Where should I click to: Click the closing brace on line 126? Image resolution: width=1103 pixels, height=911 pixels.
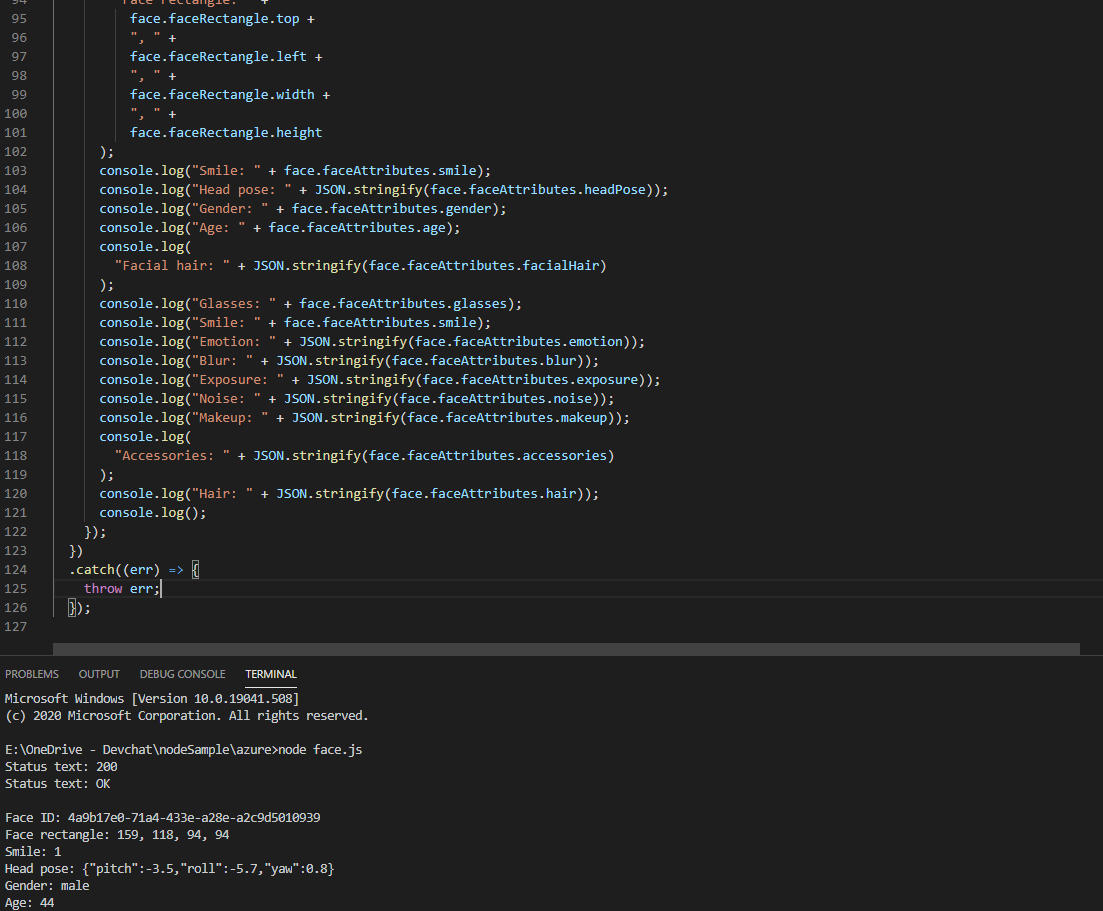(70, 607)
